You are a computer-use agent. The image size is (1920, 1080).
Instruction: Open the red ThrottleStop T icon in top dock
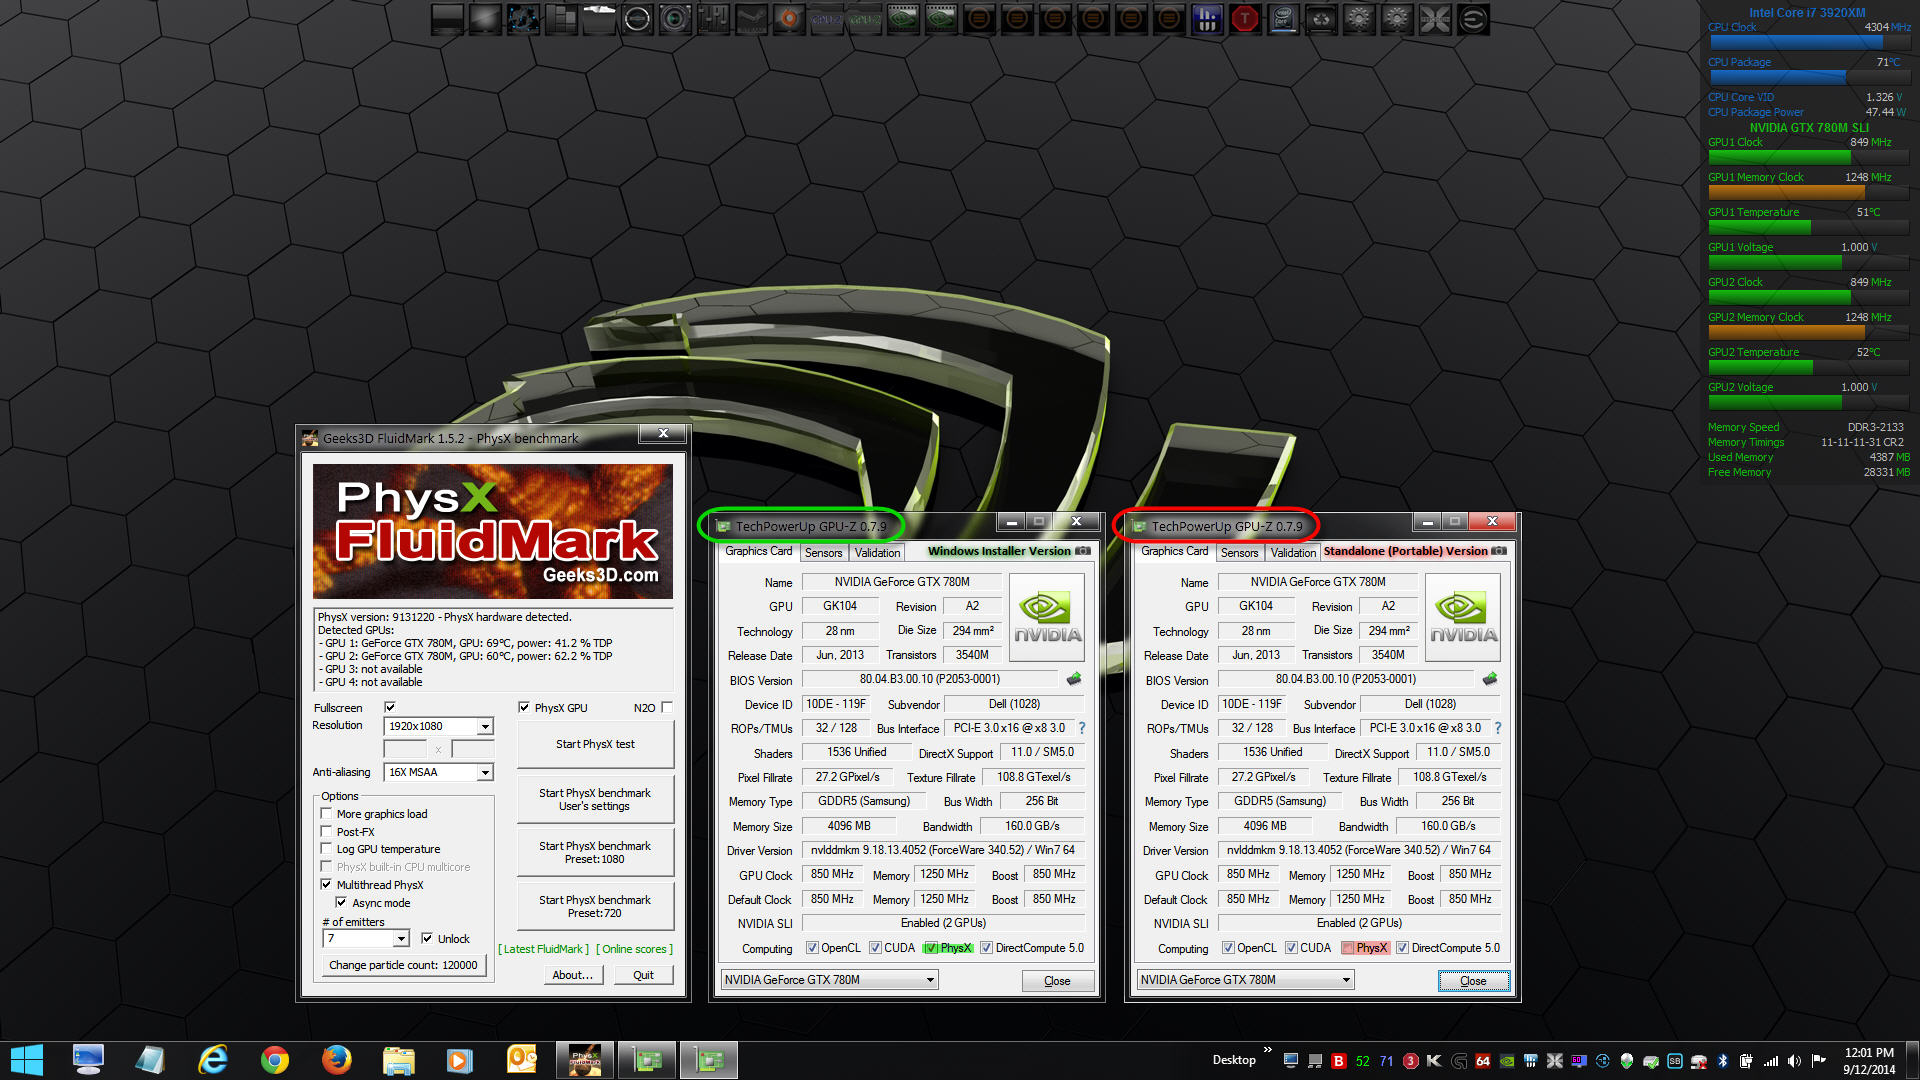1245,19
